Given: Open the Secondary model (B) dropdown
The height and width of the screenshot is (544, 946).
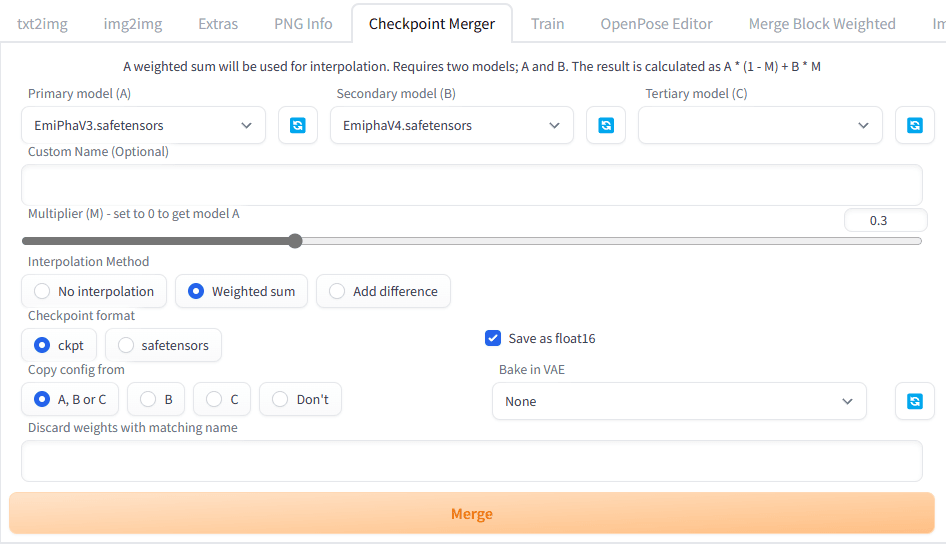Looking at the screenshot, I should coord(451,125).
